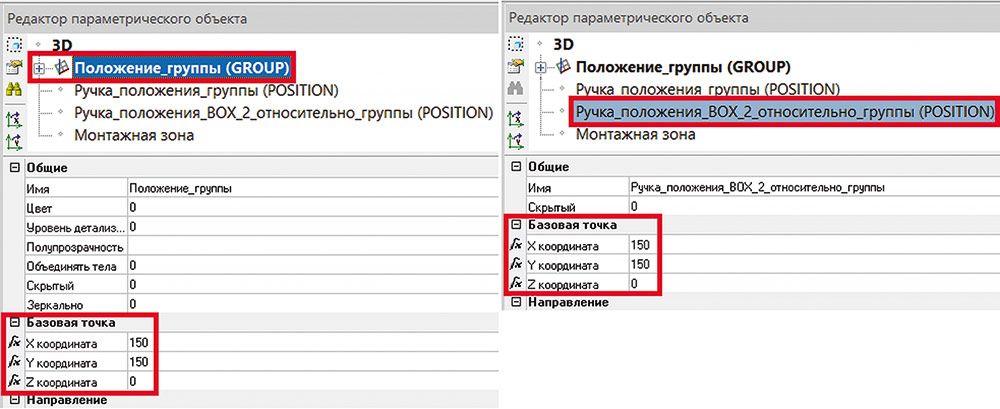1000x409 pixels.
Task: Select Монтажная зона in right editor tree
Action: (635, 135)
